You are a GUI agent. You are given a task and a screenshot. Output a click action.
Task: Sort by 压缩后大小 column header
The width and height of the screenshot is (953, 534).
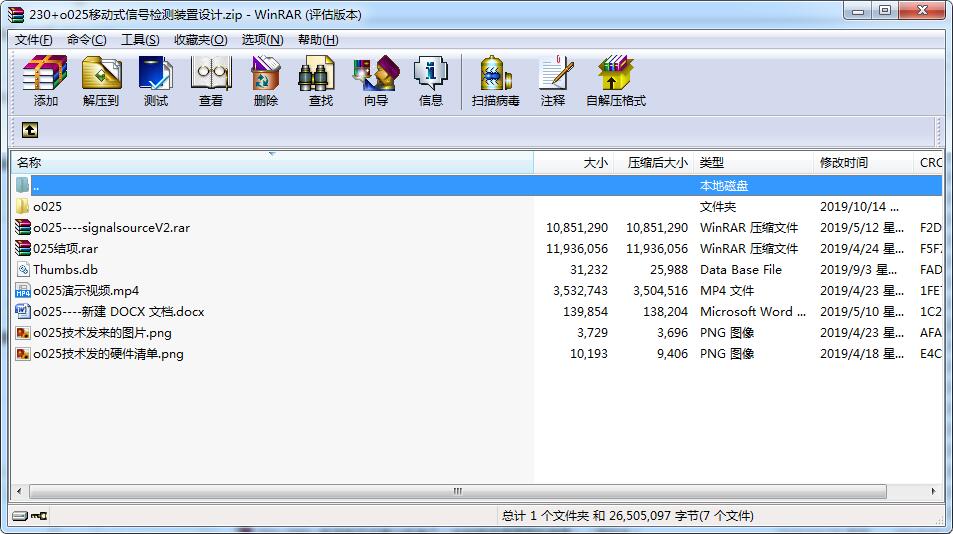pyautogui.click(x=653, y=163)
